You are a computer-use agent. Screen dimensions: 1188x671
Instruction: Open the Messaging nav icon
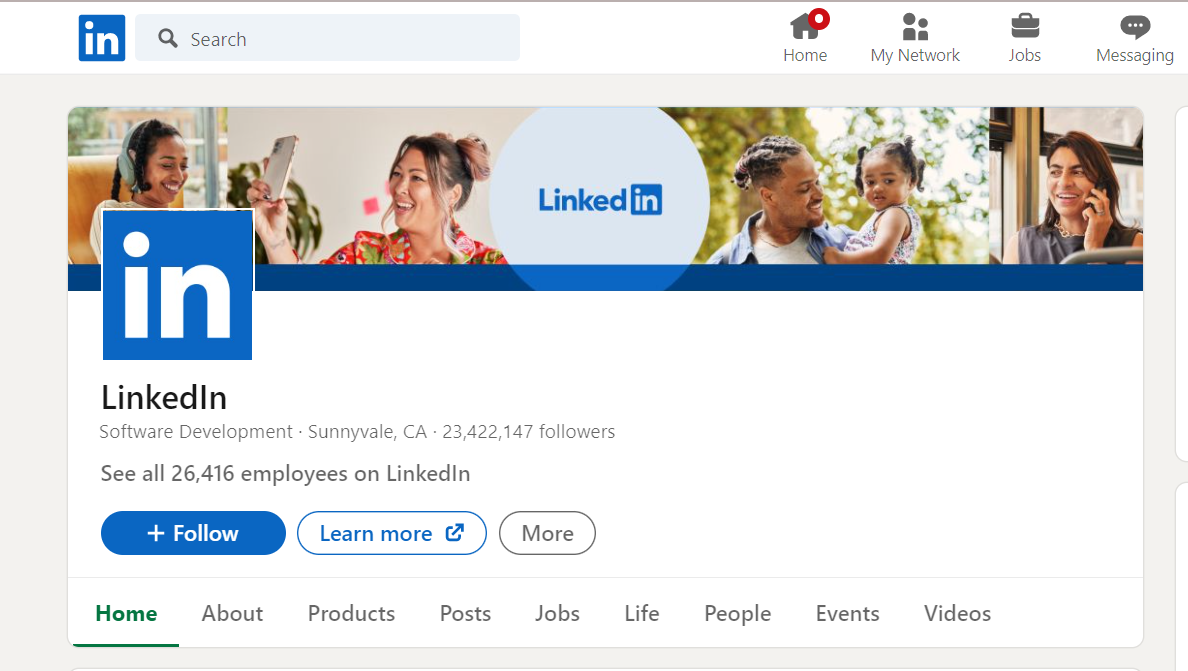click(x=1134, y=37)
